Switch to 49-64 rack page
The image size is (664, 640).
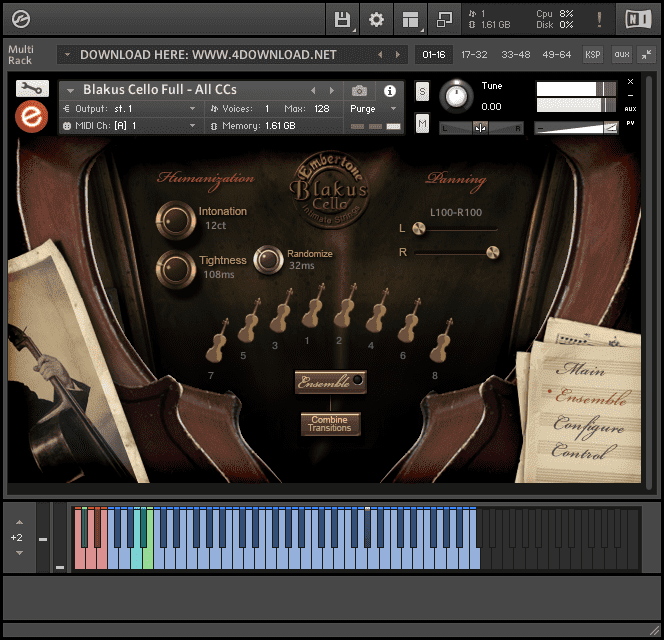coord(556,55)
